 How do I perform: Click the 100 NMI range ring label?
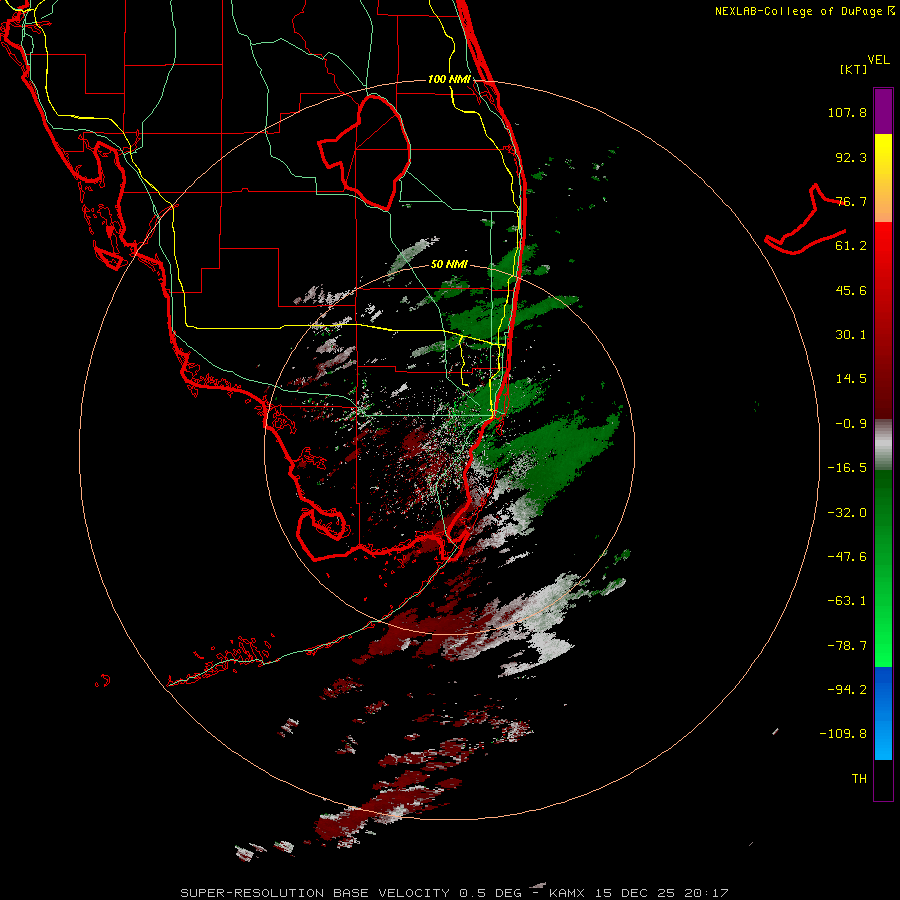[449, 79]
